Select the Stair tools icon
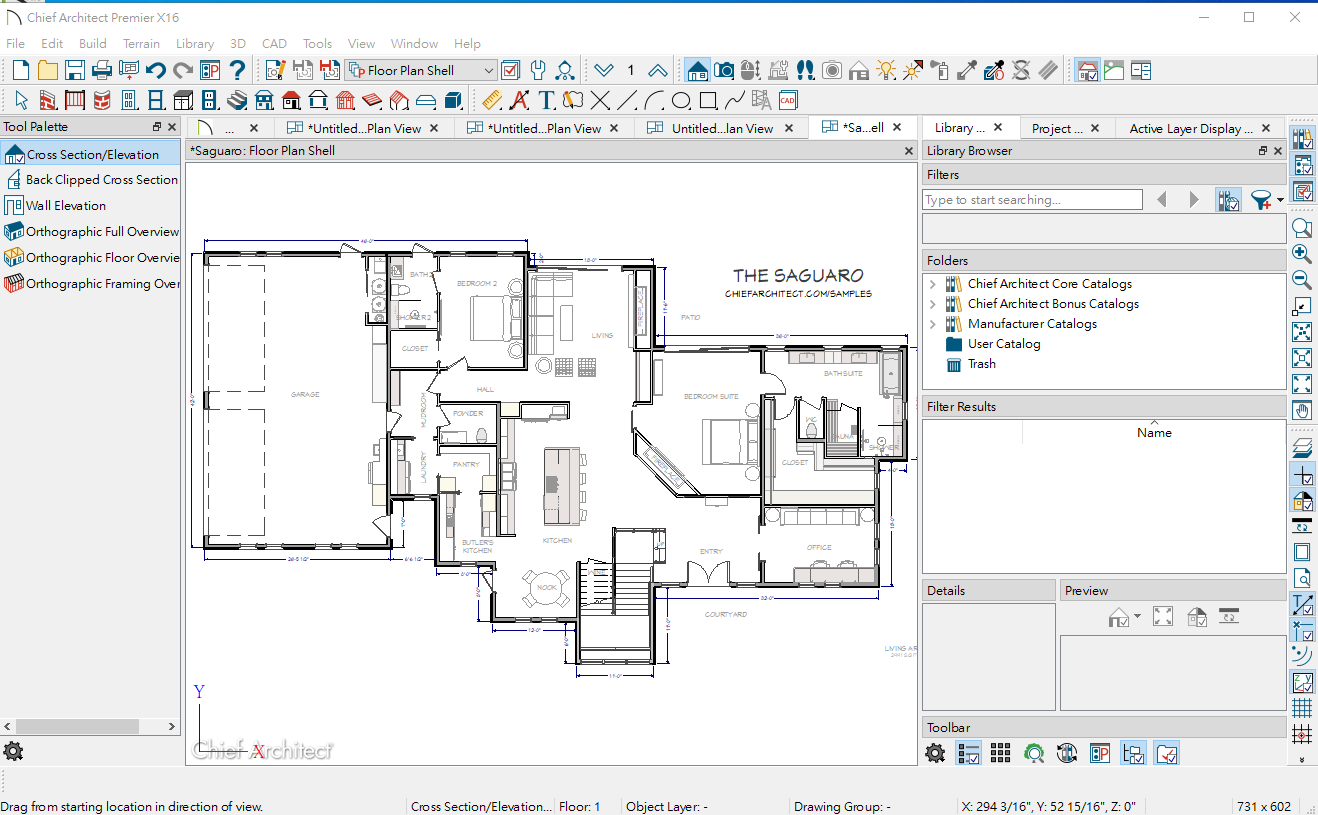 [237, 100]
